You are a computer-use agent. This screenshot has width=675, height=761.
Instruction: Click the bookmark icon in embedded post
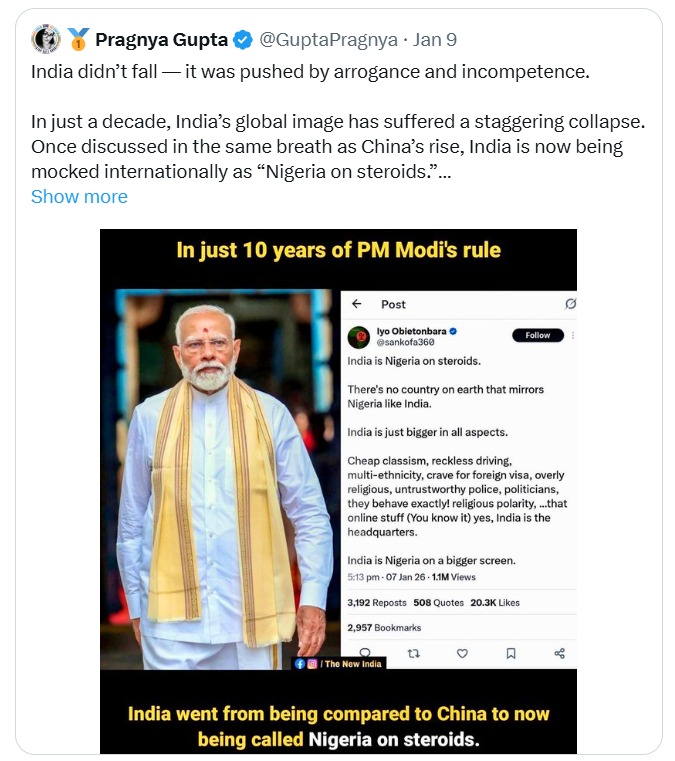510,653
